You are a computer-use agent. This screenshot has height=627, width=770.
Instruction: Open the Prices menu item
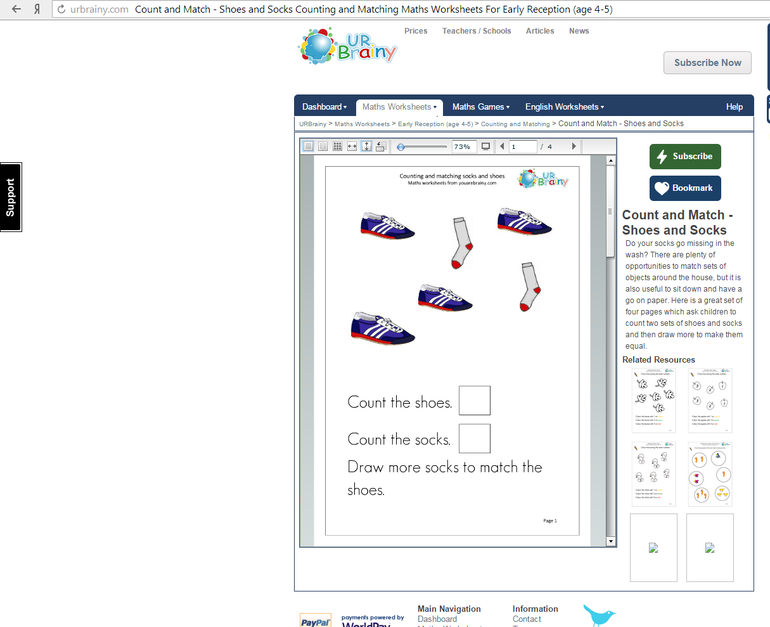(x=416, y=31)
